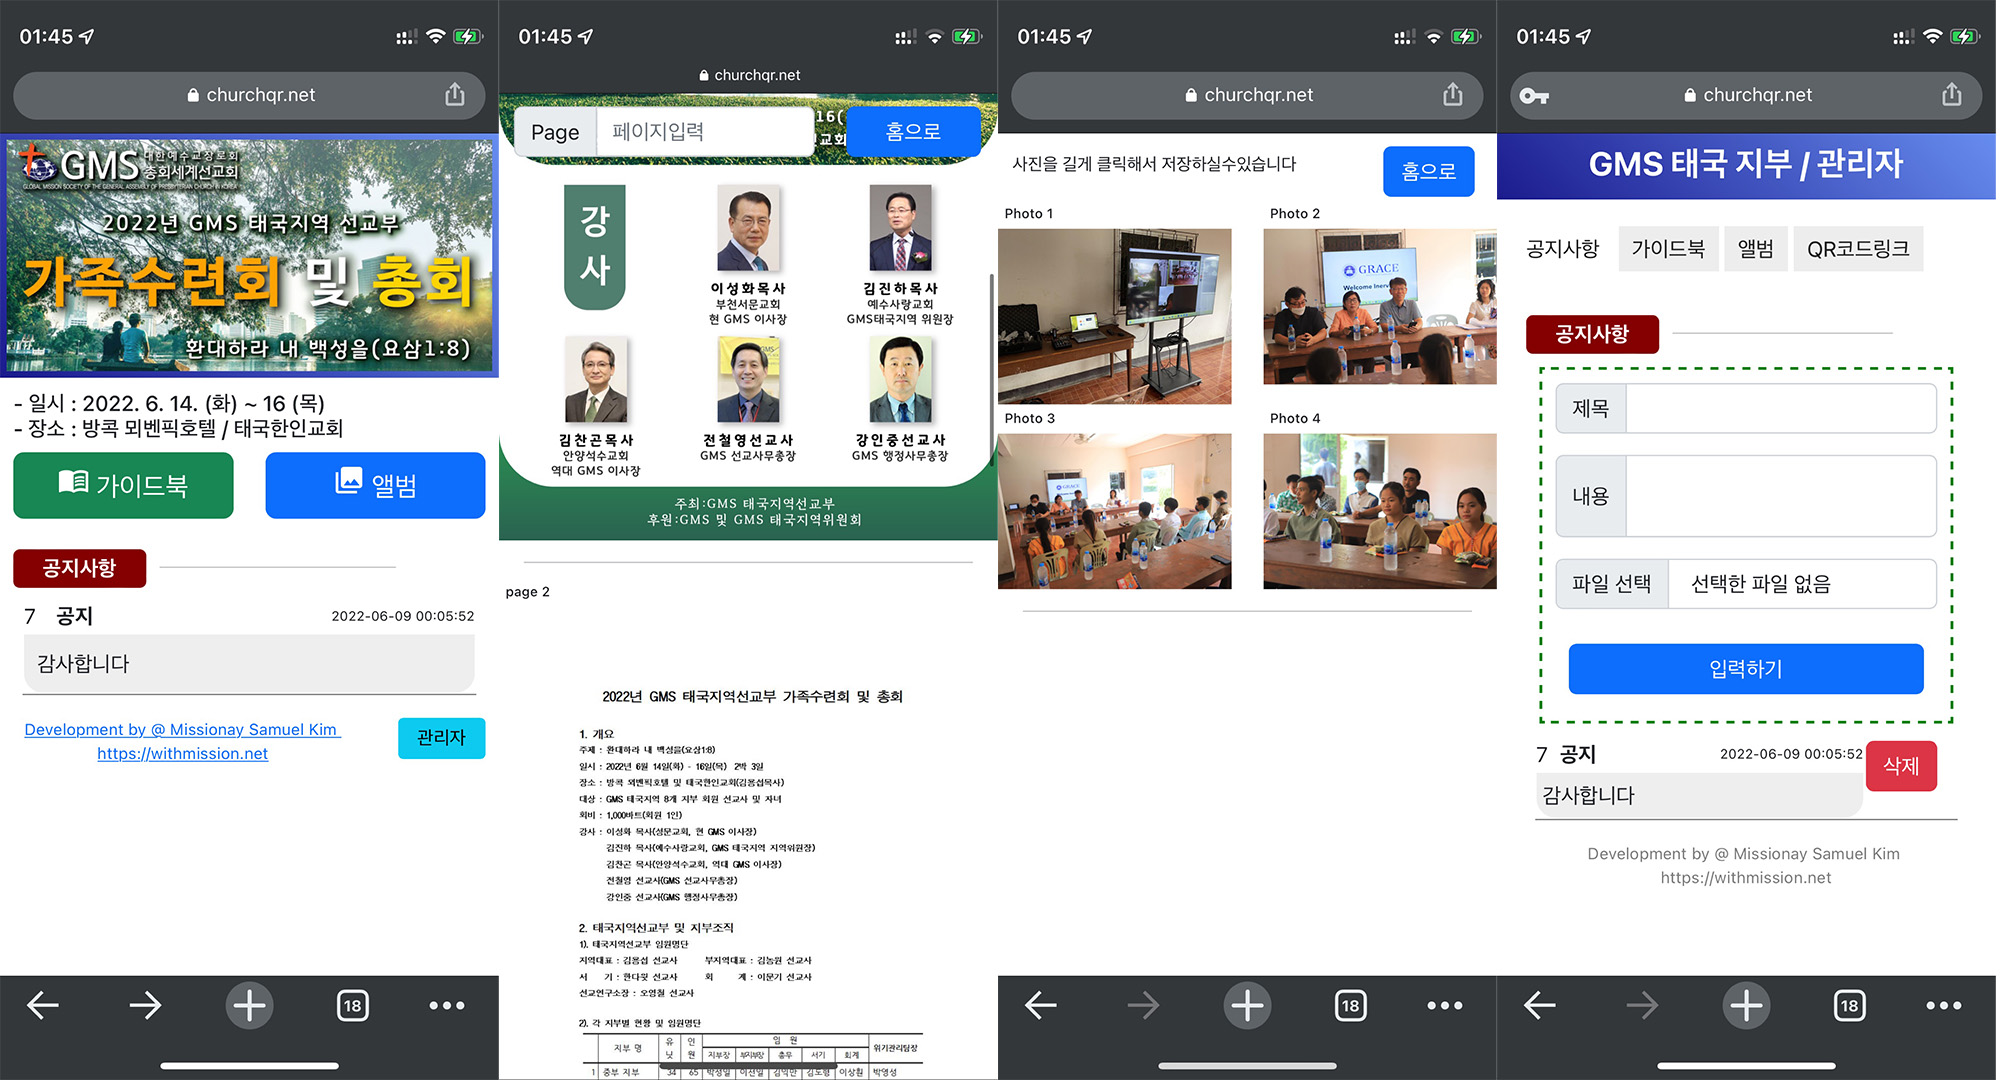Tap forward arrow in album page toolbar
This screenshot has width=2000, height=1080.
coord(1144,1005)
